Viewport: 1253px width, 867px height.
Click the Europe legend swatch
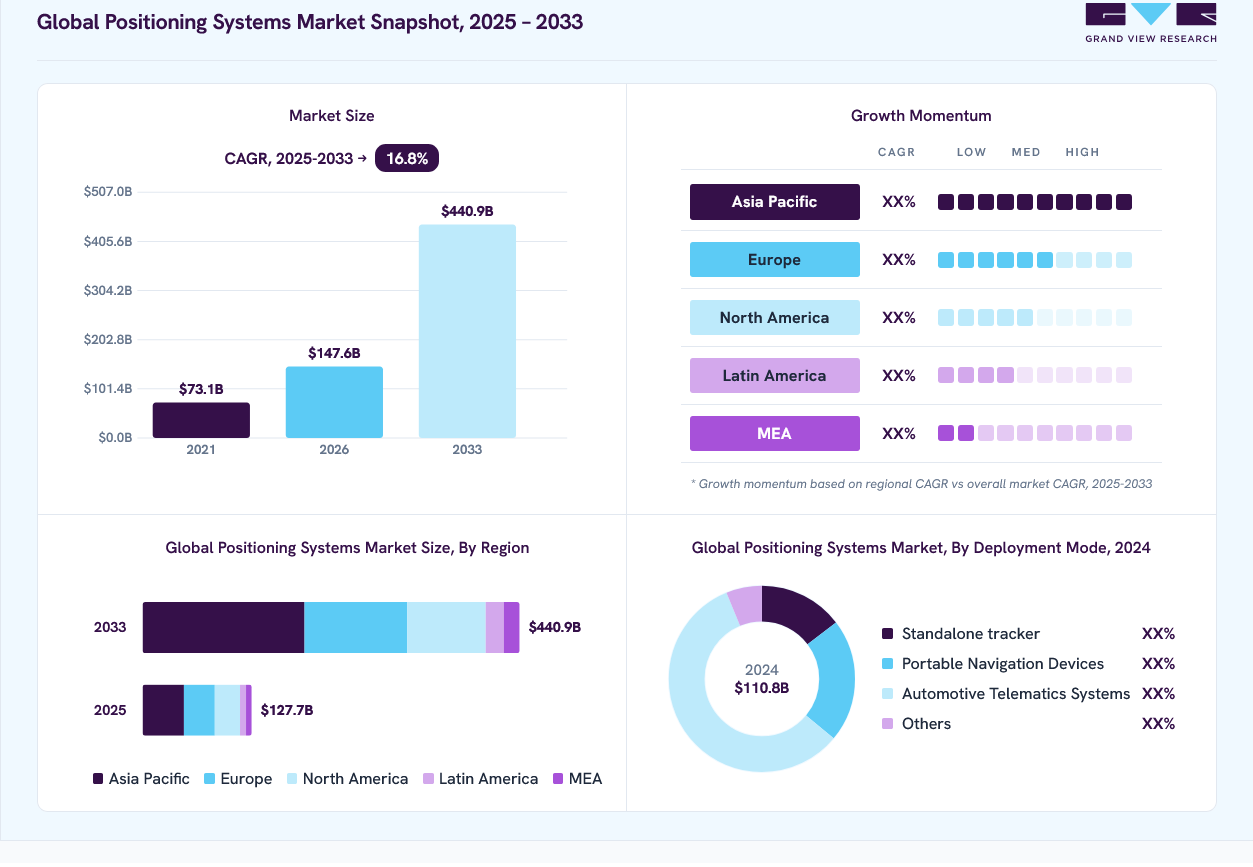click(x=210, y=779)
